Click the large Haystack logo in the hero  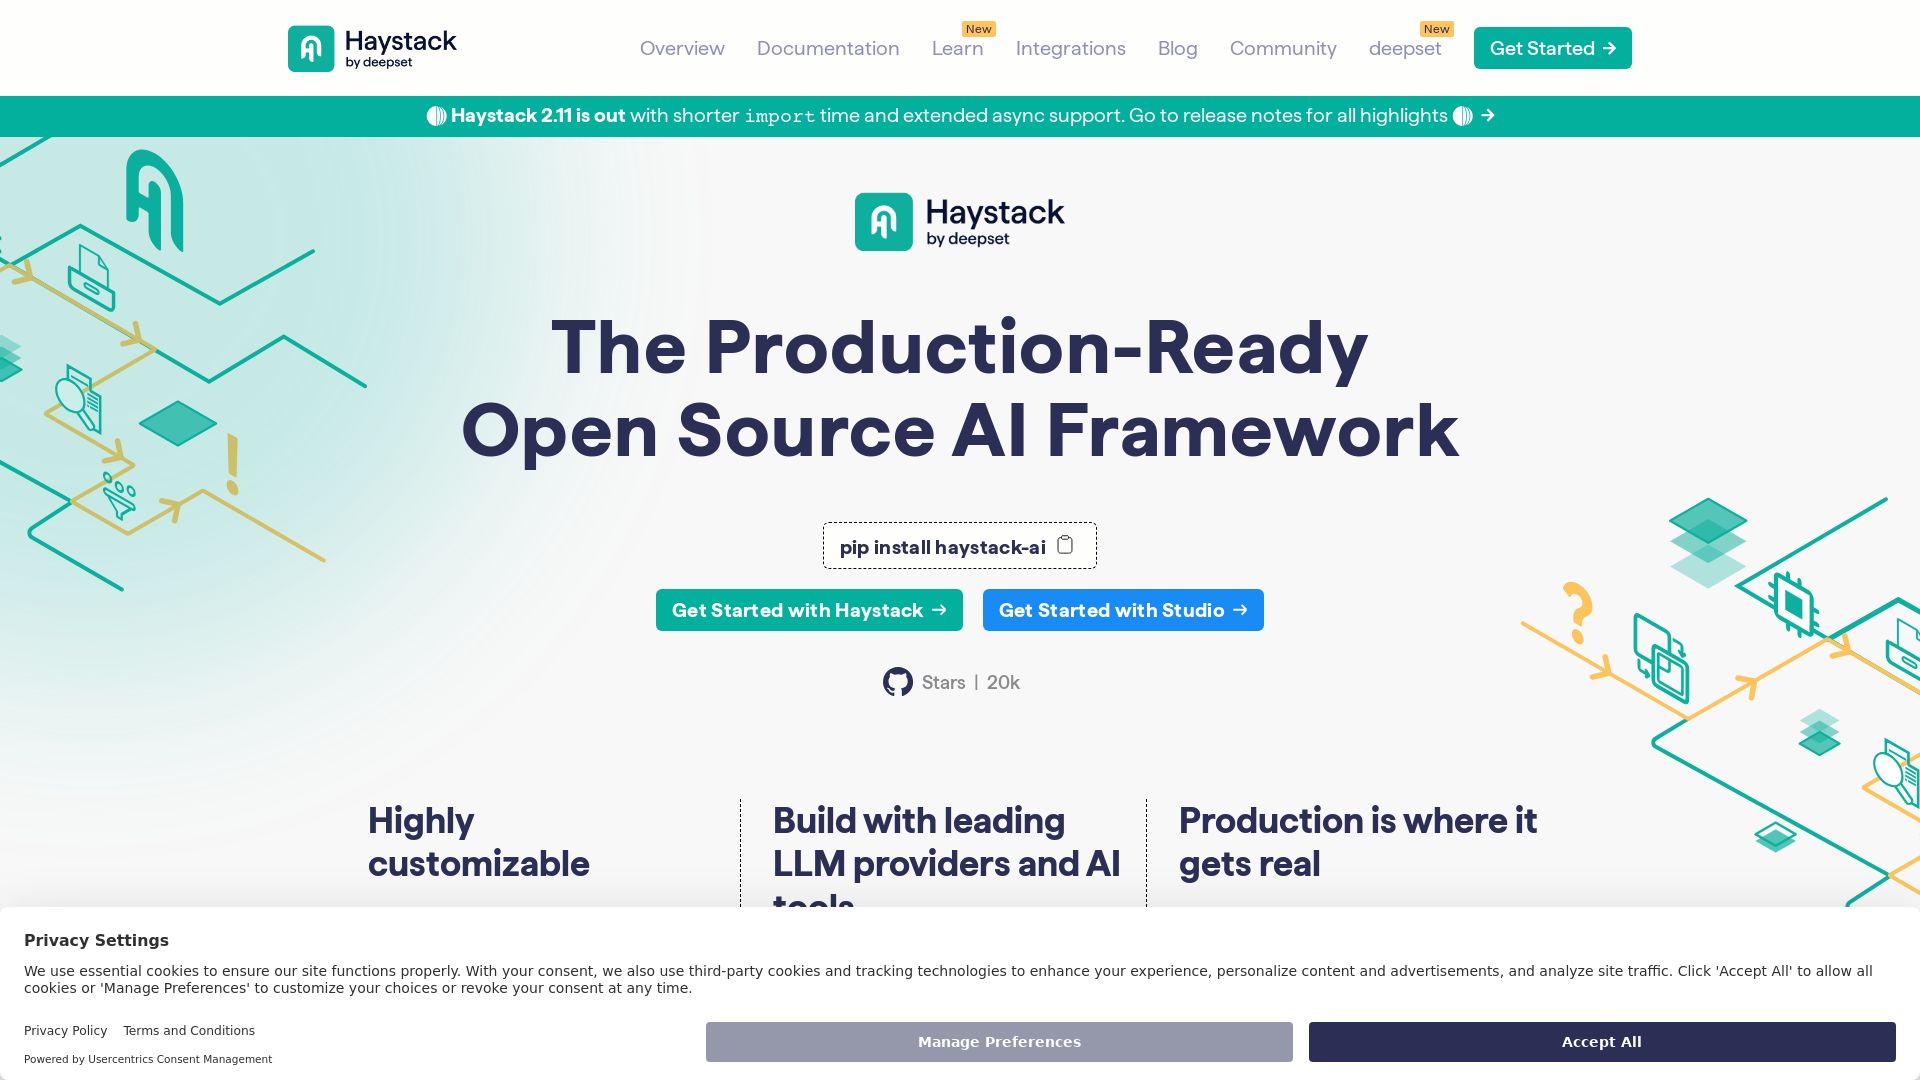(959, 222)
